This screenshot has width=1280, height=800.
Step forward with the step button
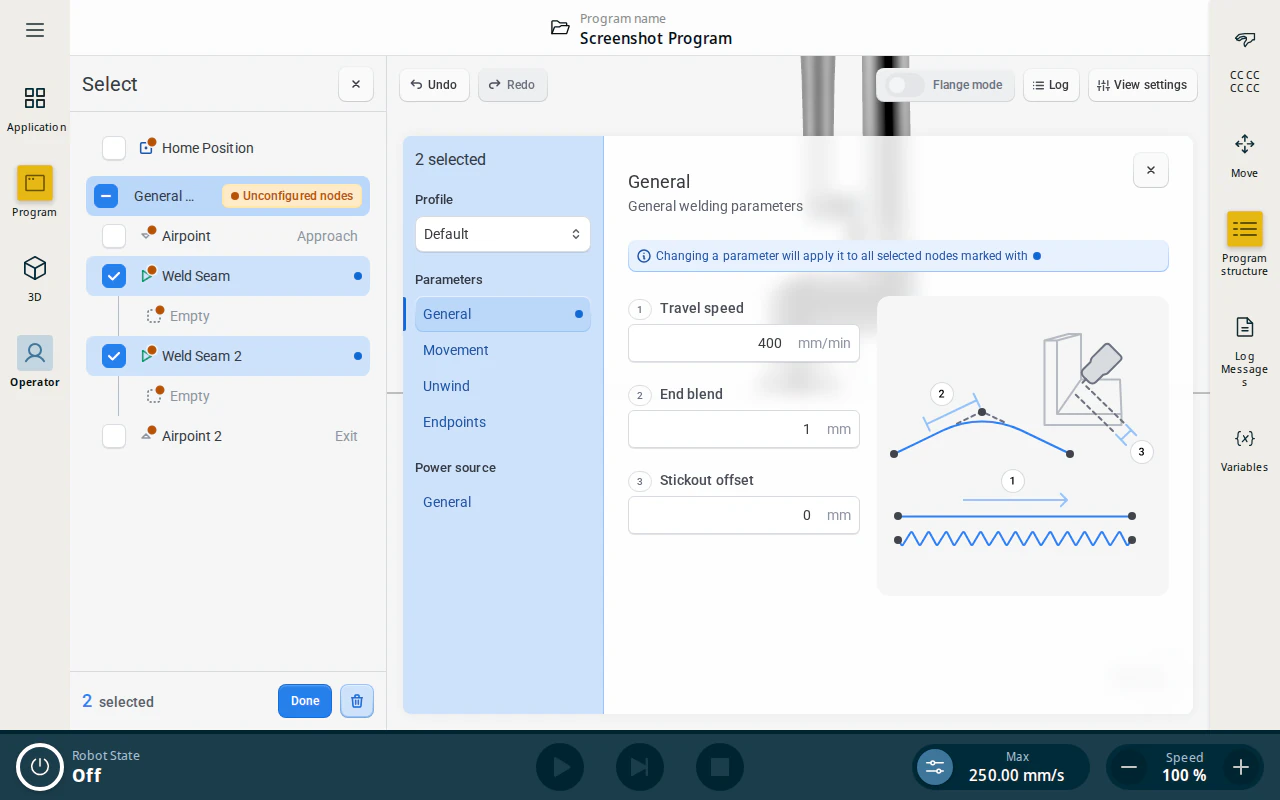coord(640,767)
